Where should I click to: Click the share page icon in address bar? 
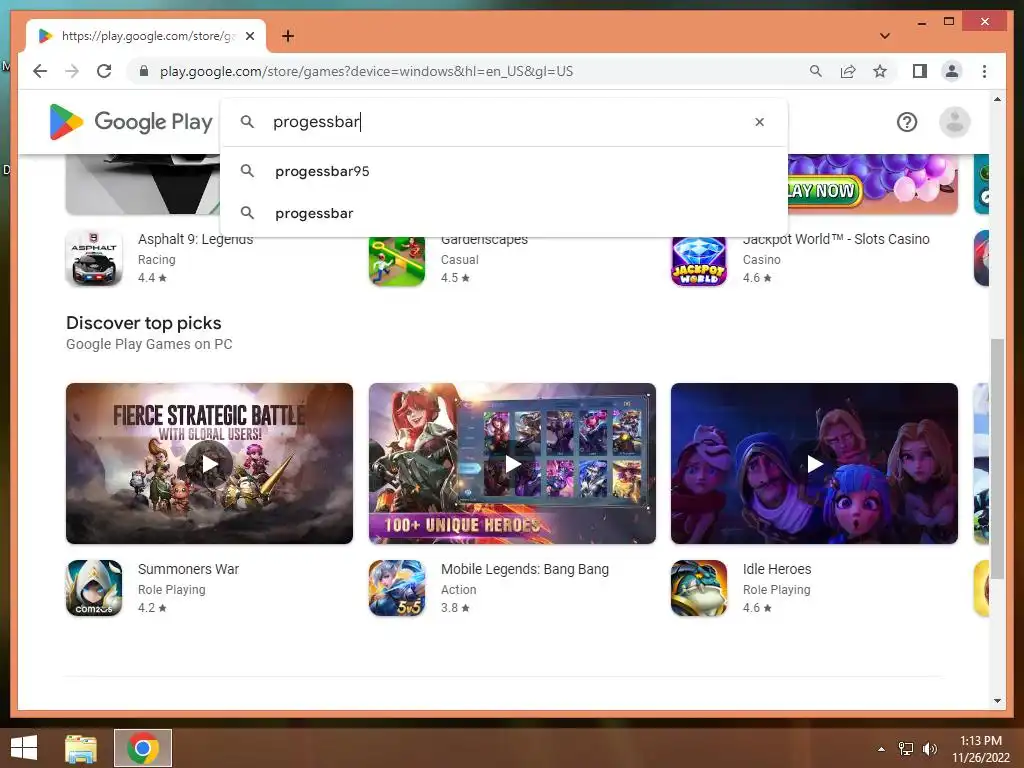(848, 71)
